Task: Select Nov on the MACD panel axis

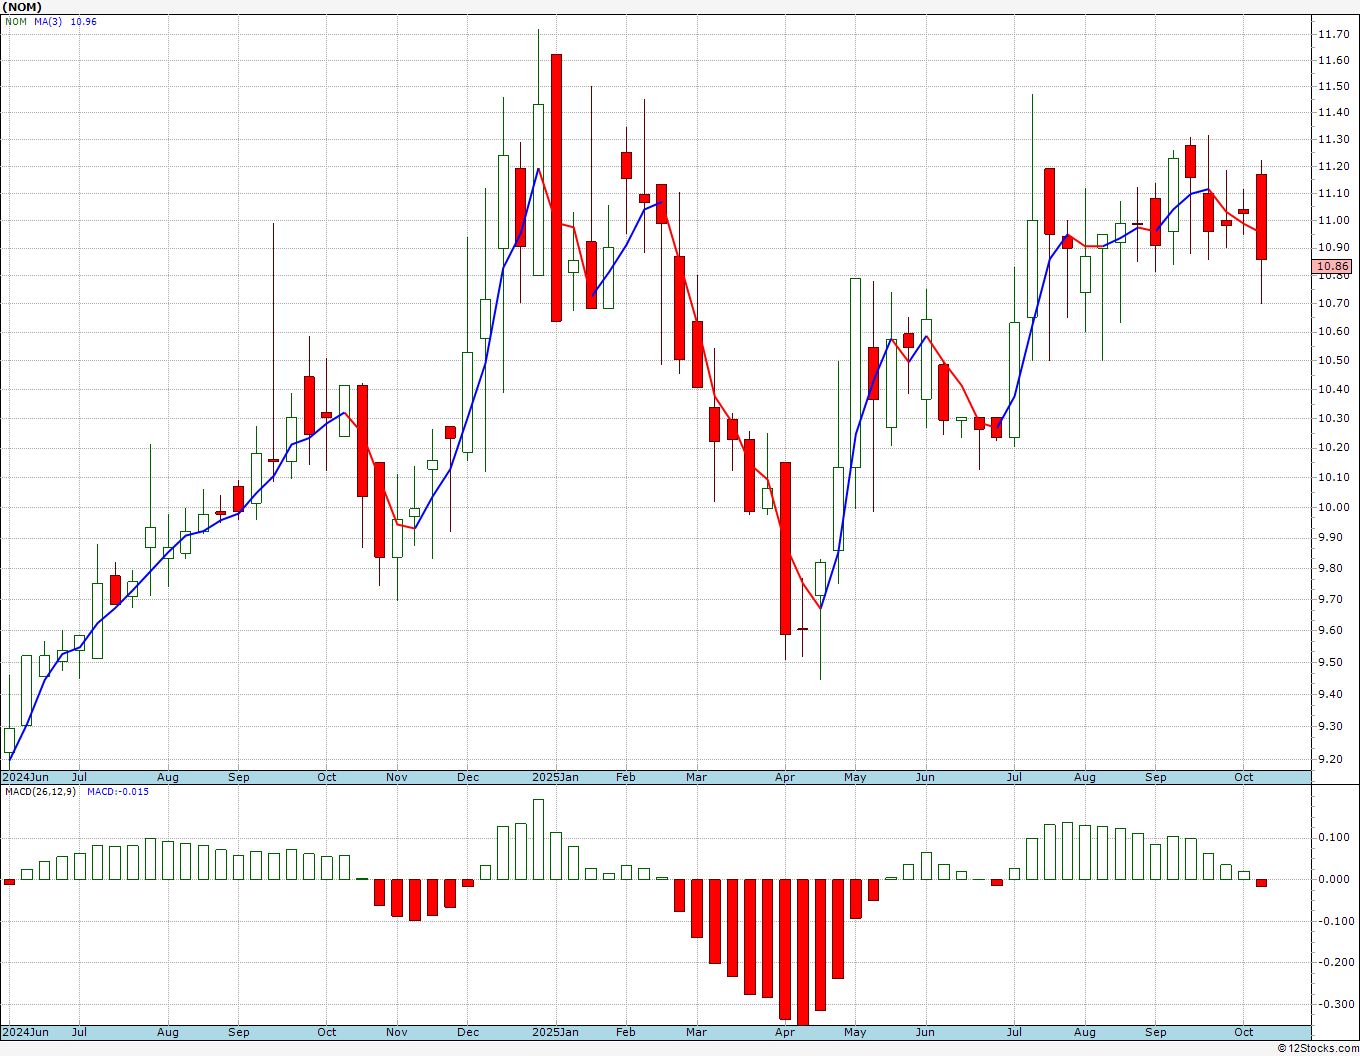Action: (397, 1032)
